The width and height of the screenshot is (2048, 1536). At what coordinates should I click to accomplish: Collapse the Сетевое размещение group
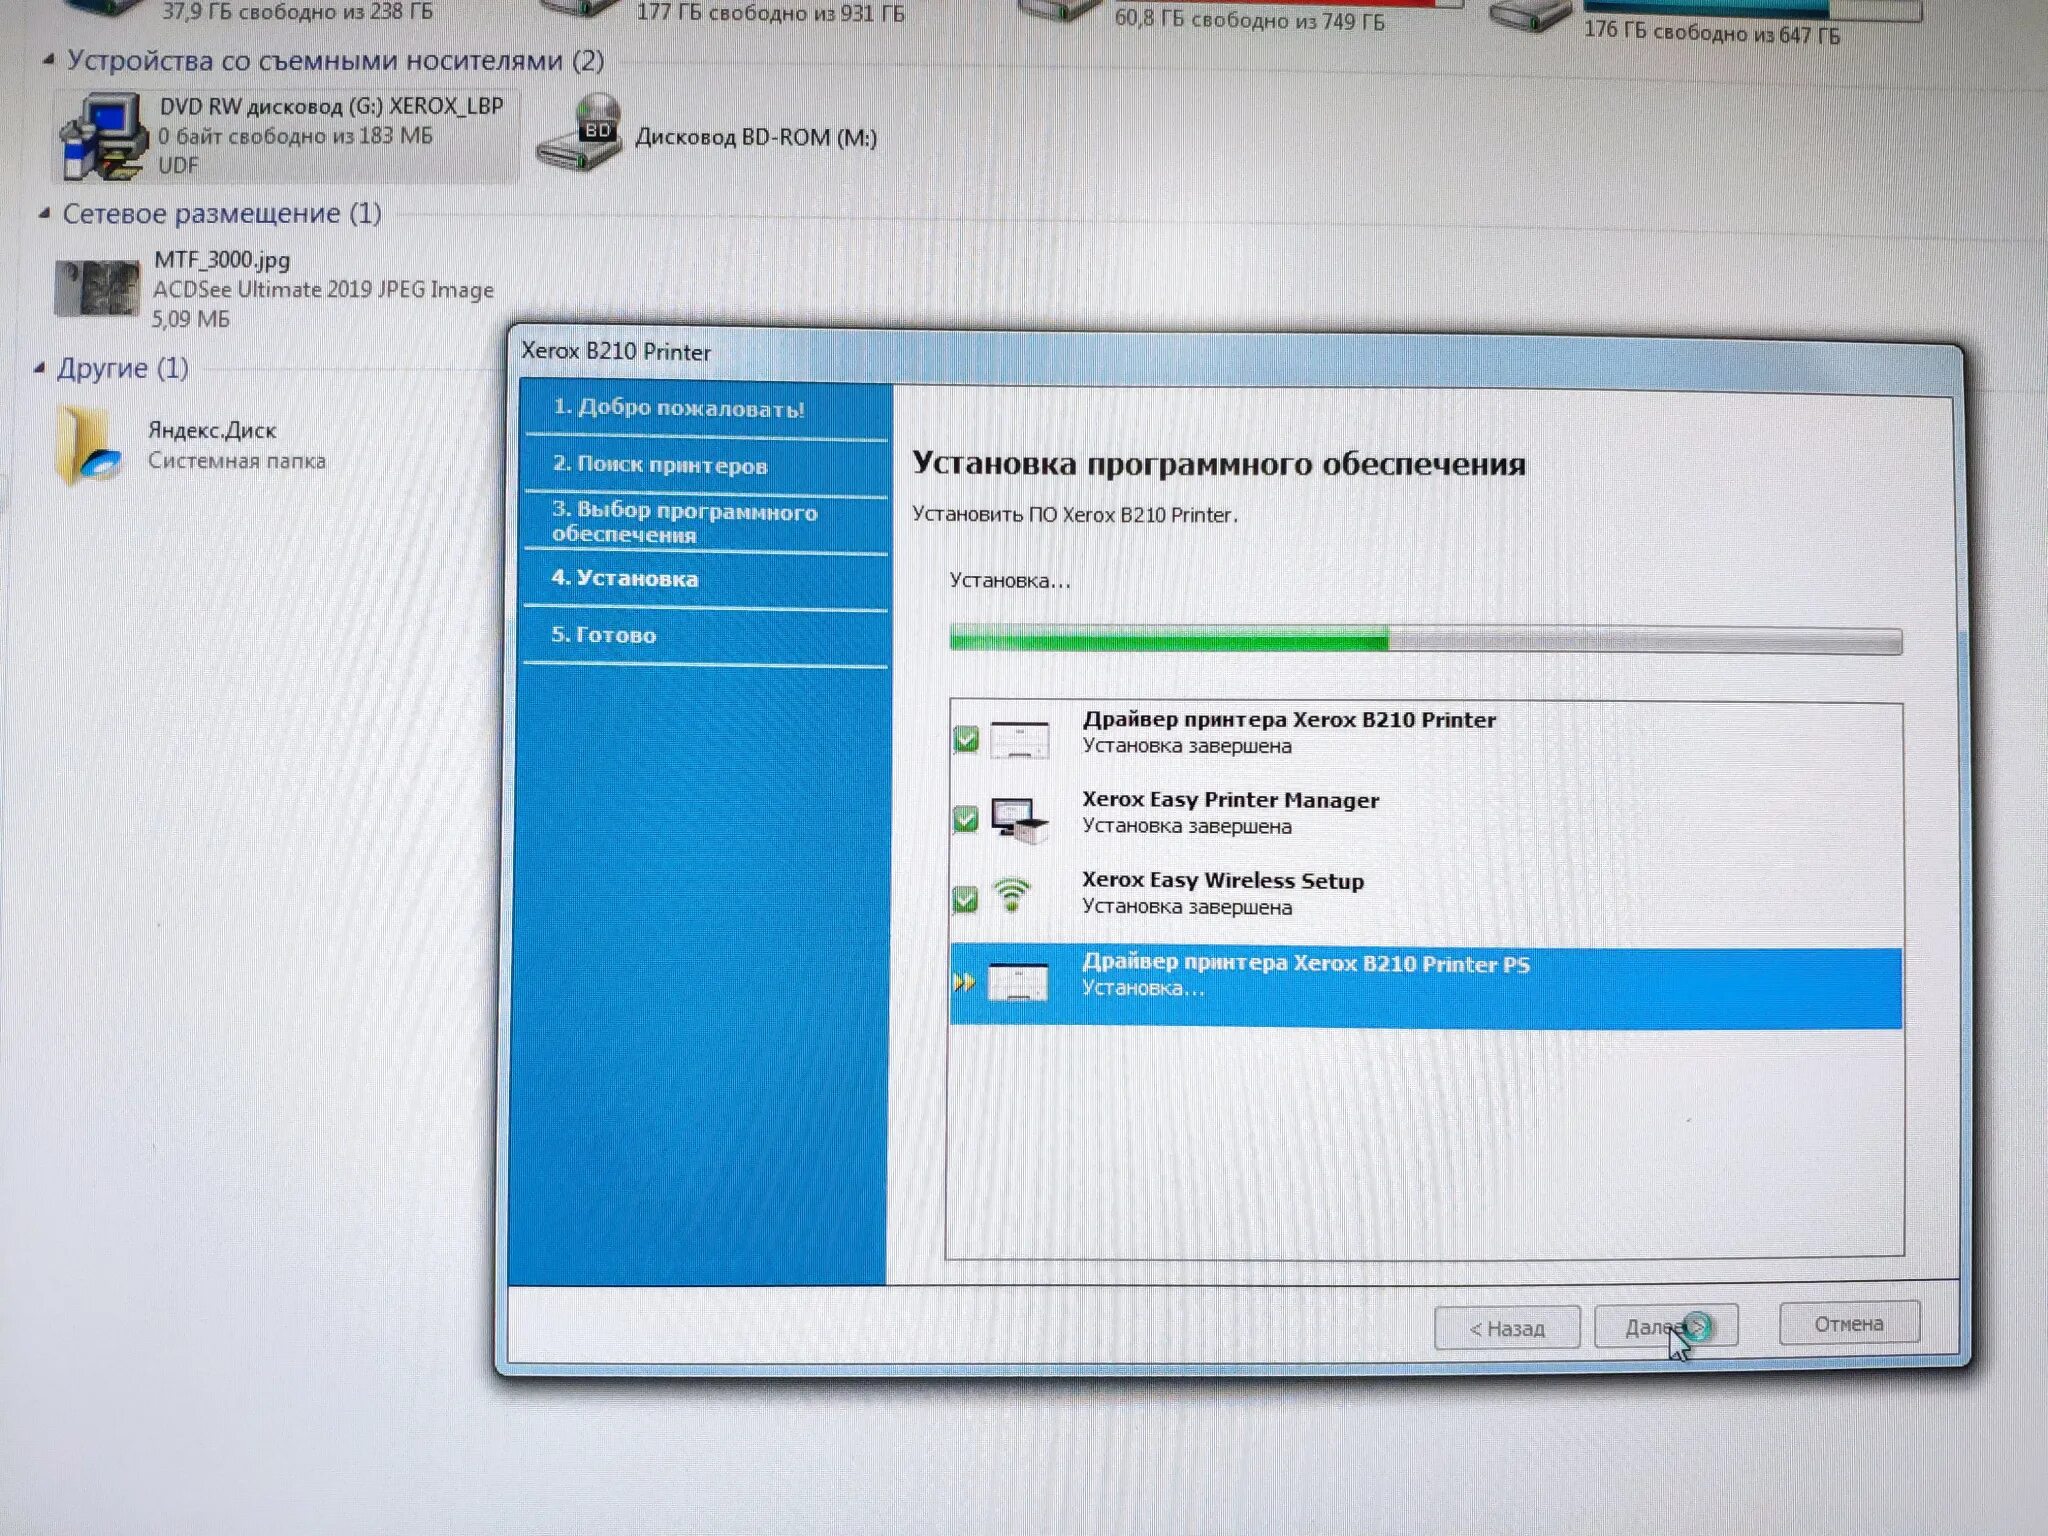[44, 213]
